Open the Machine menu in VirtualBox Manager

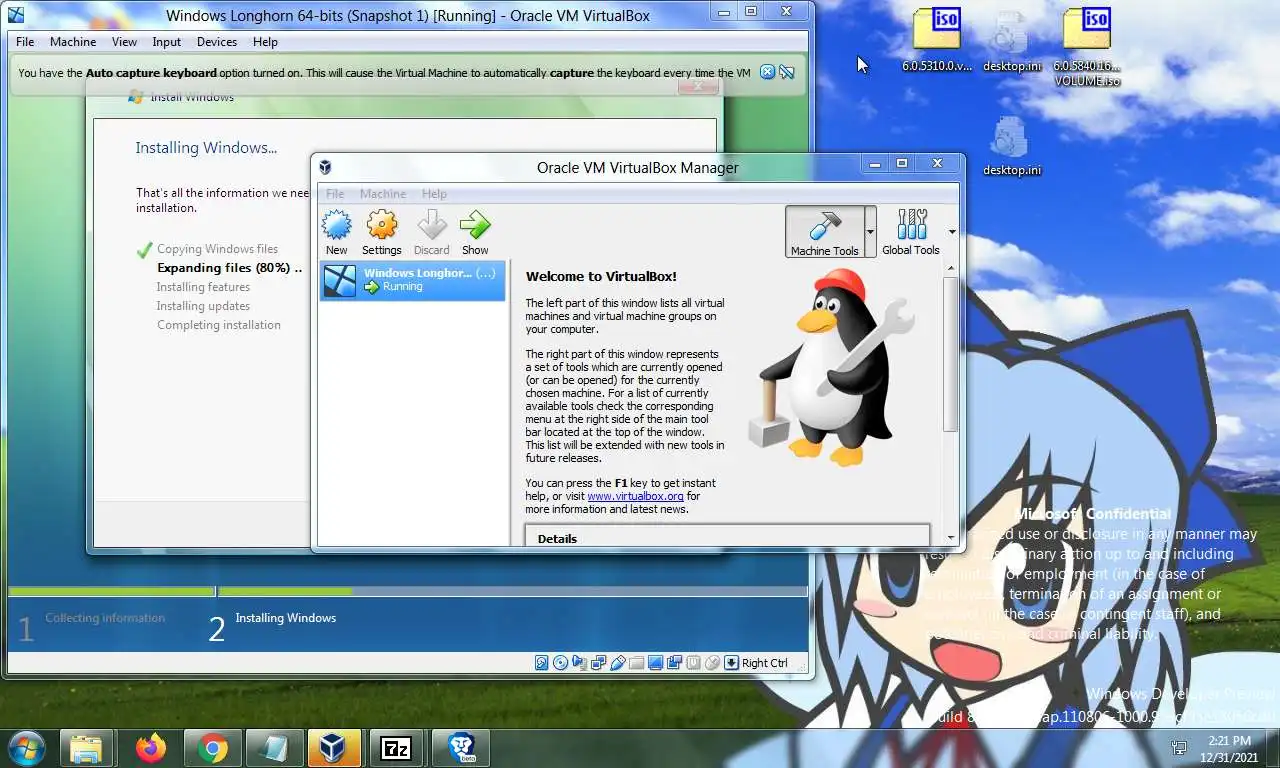(x=383, y=194)
